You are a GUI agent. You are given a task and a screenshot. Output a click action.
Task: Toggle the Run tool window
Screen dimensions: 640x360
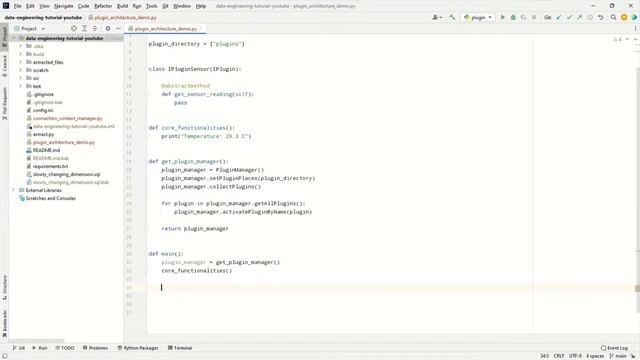(x=40, y=348)
